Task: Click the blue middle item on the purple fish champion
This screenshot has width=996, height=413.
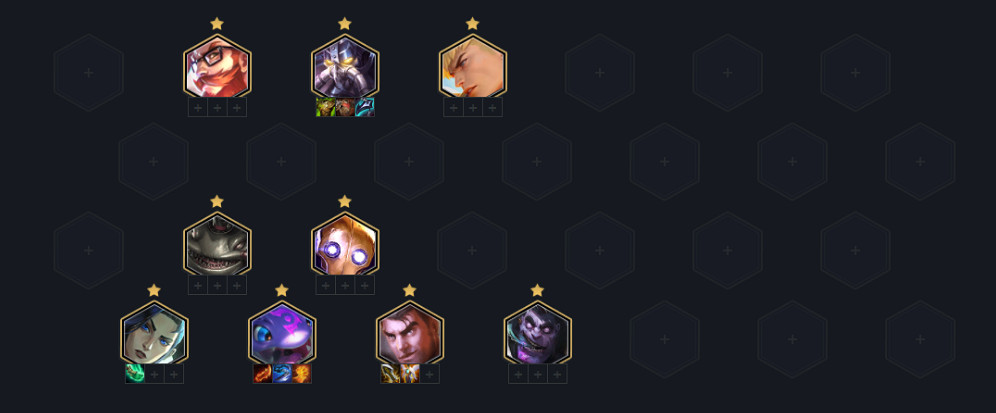Action: coord(282,374)
